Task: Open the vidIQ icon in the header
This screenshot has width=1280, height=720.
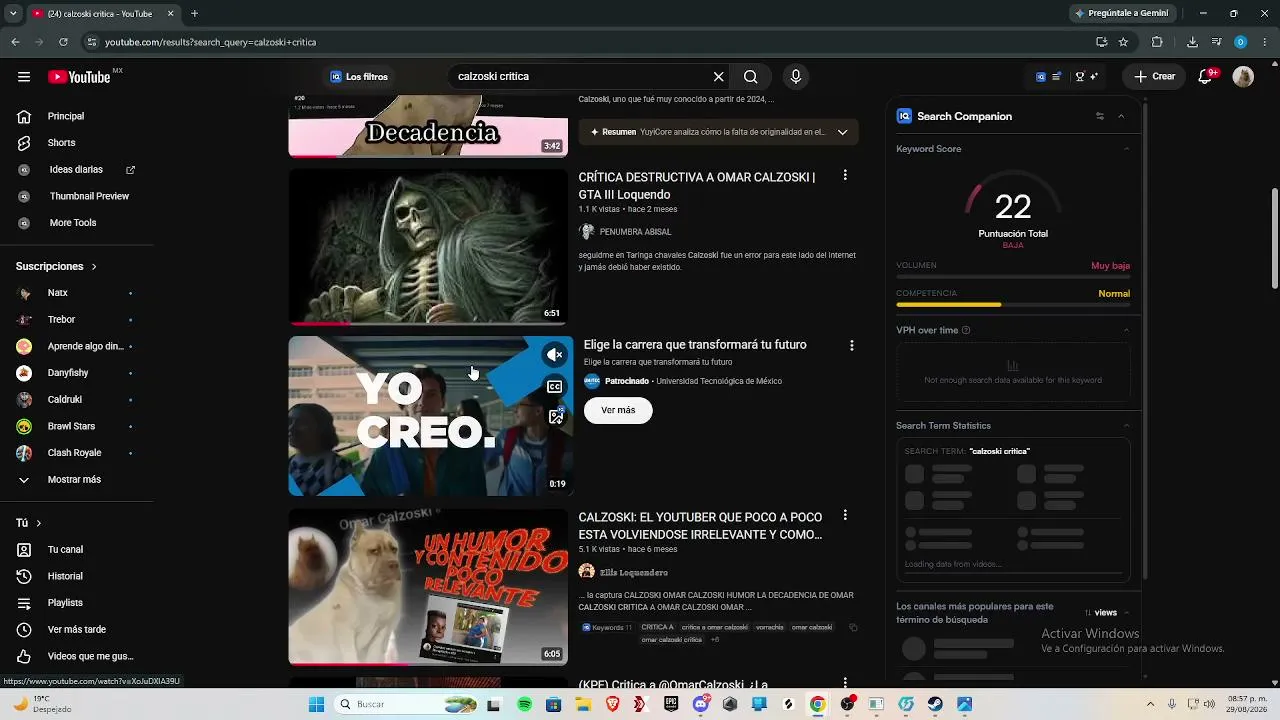Action: tap(1041, 77)
